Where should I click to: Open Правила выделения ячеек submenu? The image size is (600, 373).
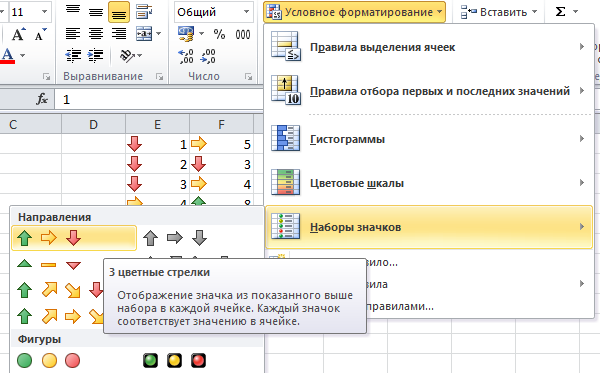(x=429, y=47)
